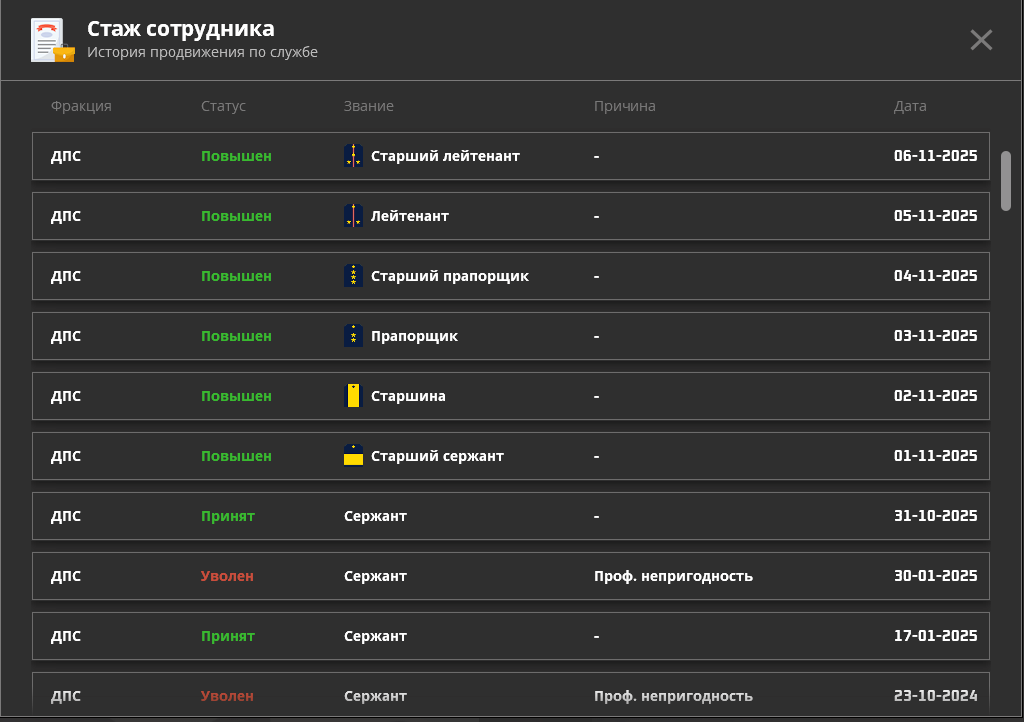Click the Звание column header
The image size is (1024, 722).
click(x=368, y=106)
